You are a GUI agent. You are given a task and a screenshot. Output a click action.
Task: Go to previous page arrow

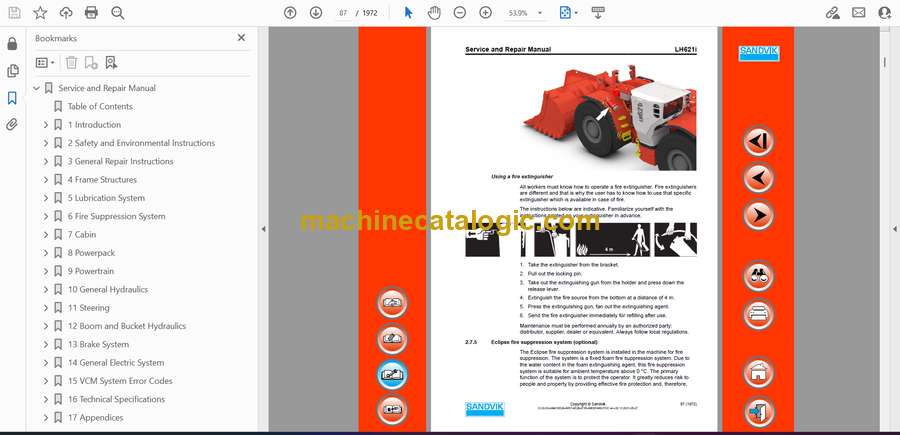[290, 13]
